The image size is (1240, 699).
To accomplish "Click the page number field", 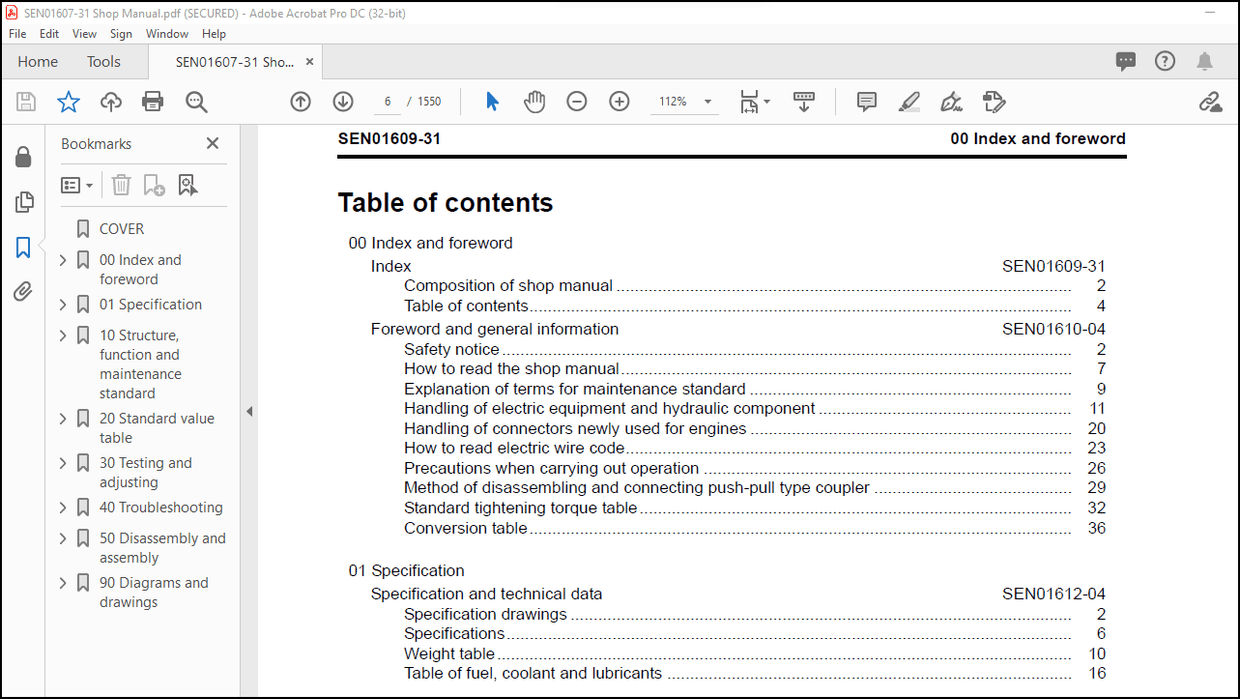I will (x=388, y=101).
